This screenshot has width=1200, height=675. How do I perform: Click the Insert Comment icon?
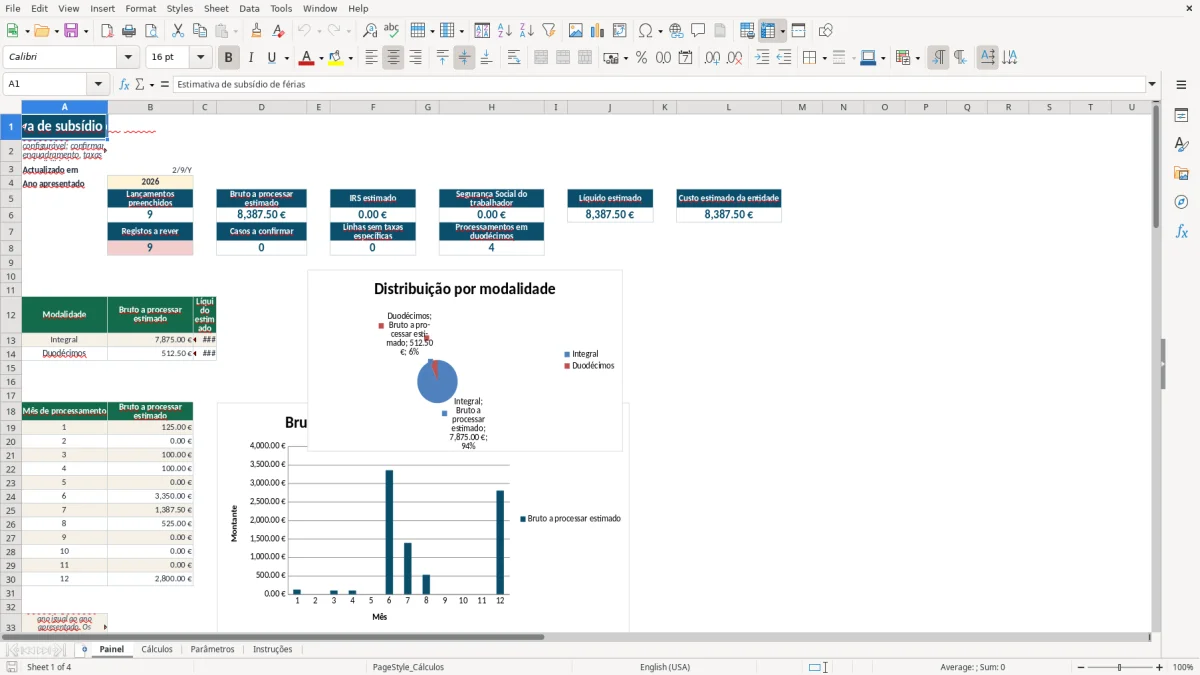698,31
